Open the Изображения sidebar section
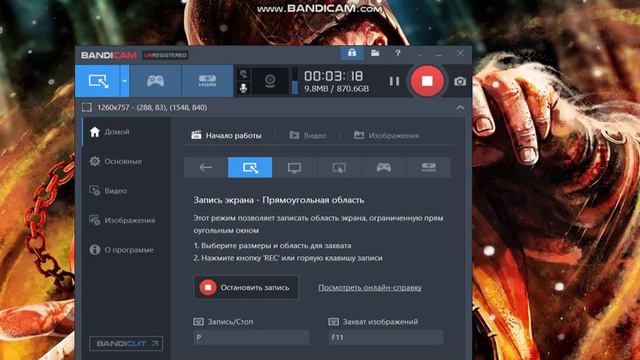Screen dimensions: 640x360 coord(127,220)
